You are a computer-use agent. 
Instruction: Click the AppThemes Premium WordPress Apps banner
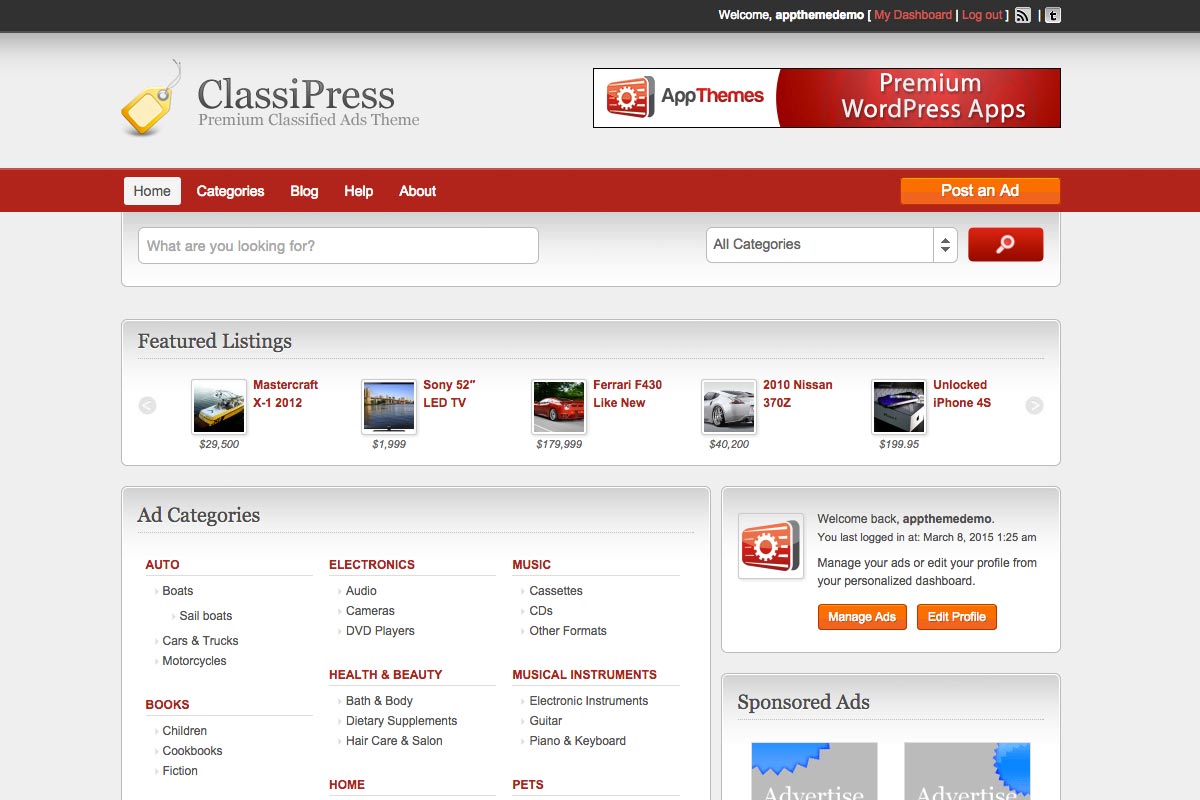tap(827, 98)
